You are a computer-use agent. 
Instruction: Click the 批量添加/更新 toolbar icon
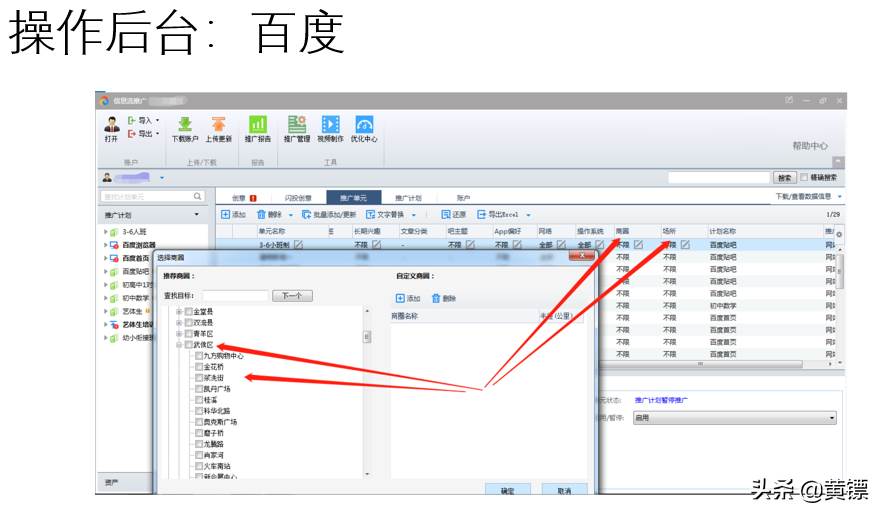(306, 215)
